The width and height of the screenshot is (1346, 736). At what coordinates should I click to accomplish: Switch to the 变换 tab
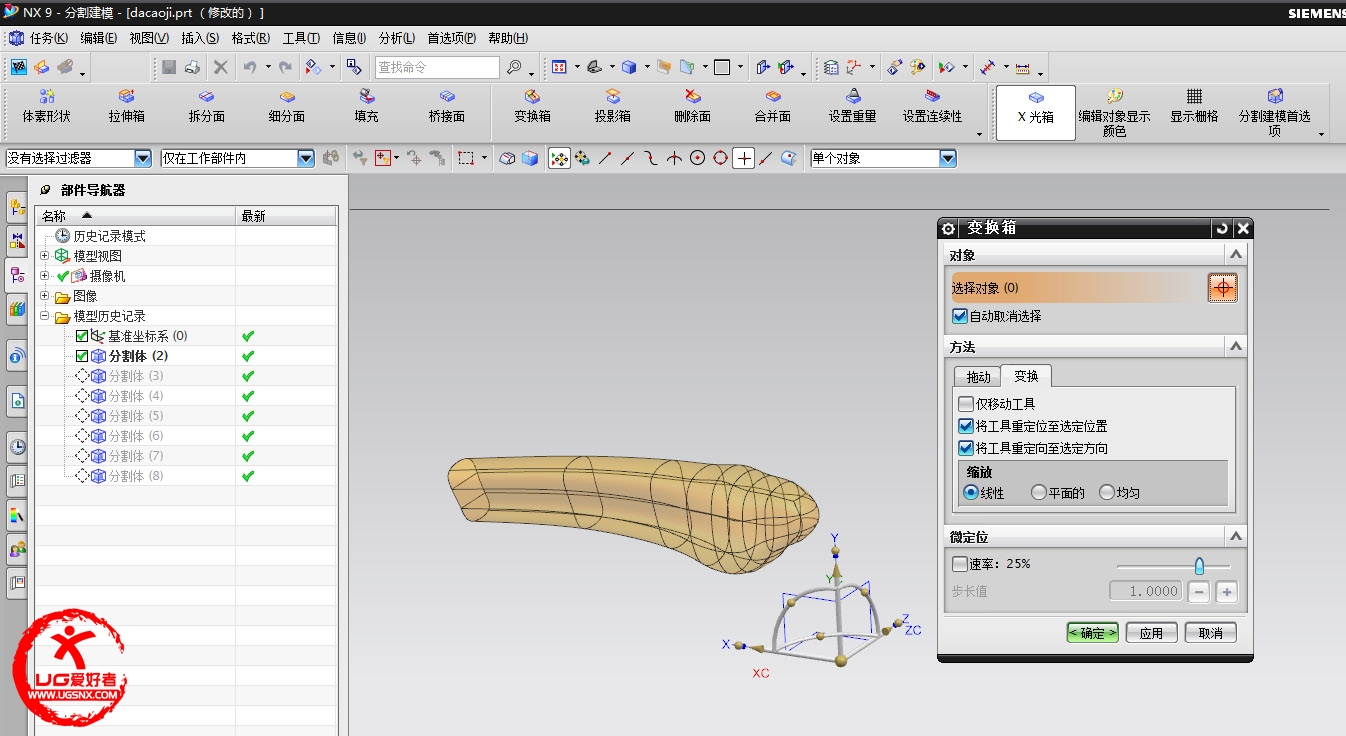(x=1026, y=376)
